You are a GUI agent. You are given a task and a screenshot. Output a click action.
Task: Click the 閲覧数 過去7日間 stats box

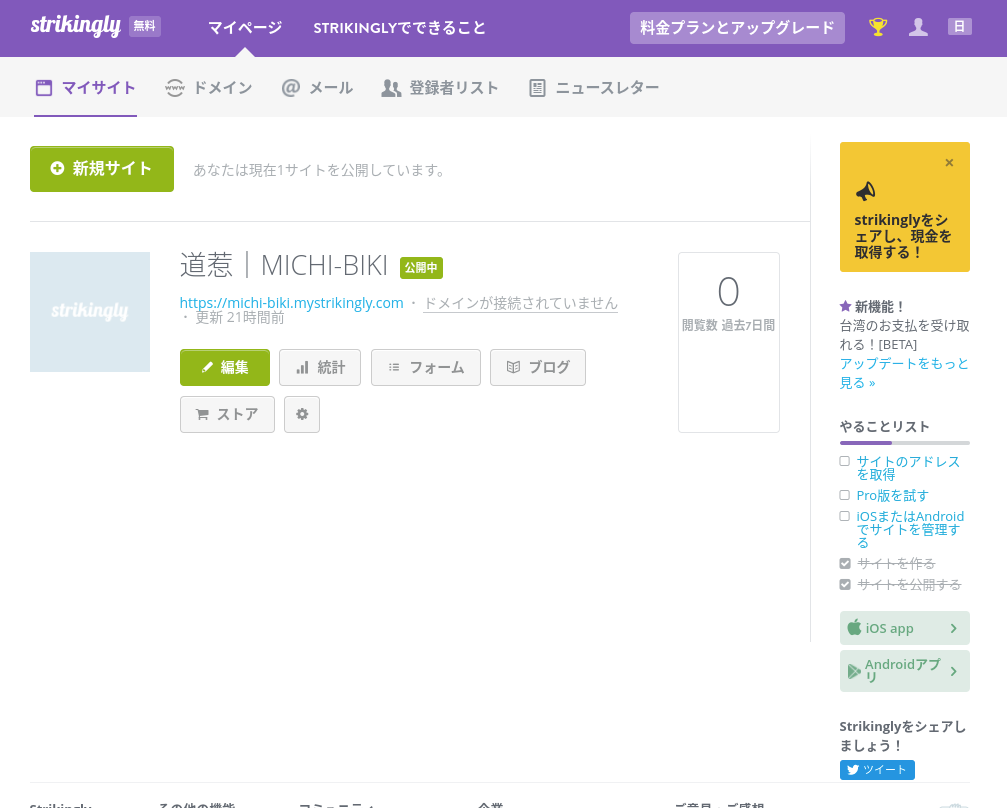(x=729, y=342)
